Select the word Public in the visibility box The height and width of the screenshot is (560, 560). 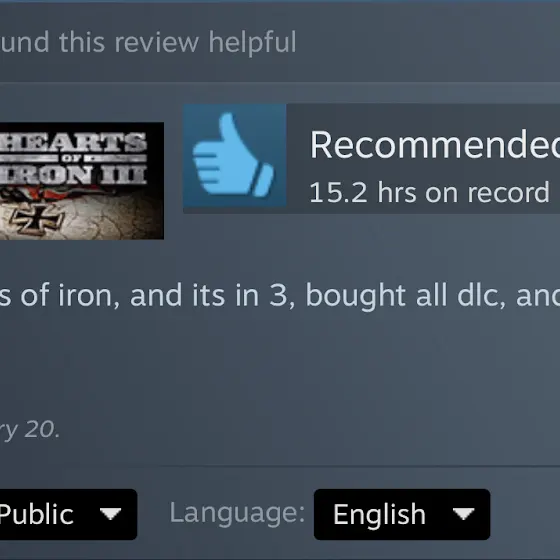click(x=36, y=515)
